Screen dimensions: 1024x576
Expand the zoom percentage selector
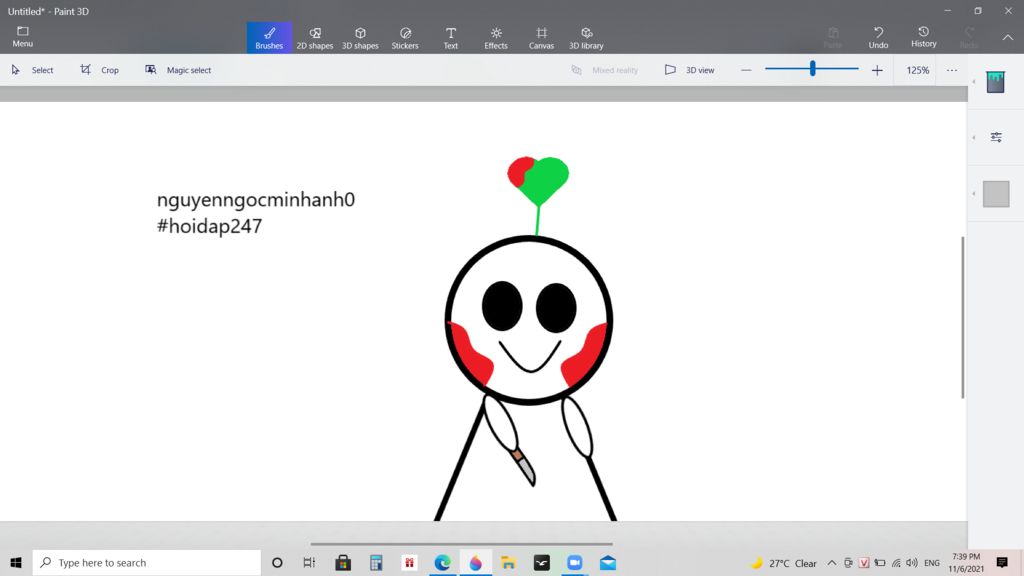[x=916, y=70]
